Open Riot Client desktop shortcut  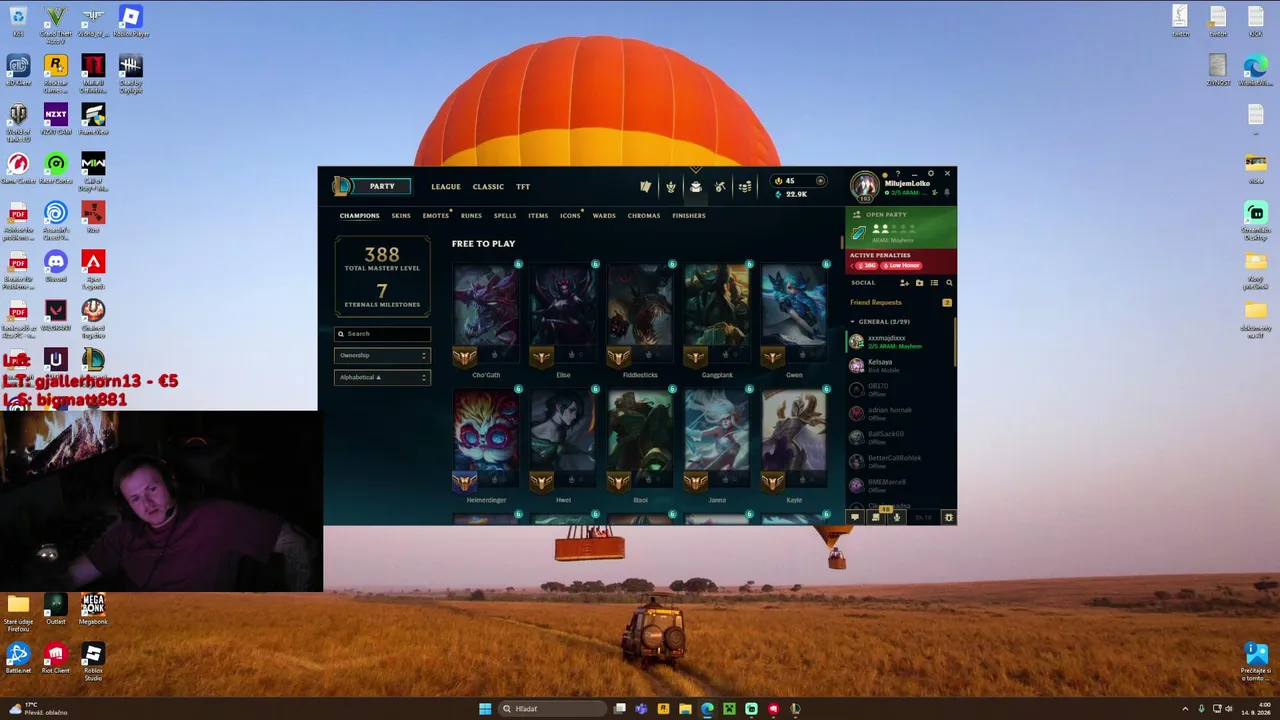(x=56, y=658)
